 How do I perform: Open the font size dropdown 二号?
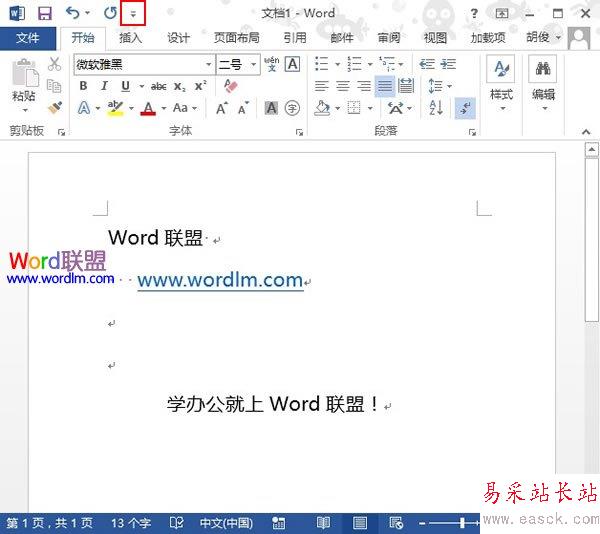253,64
